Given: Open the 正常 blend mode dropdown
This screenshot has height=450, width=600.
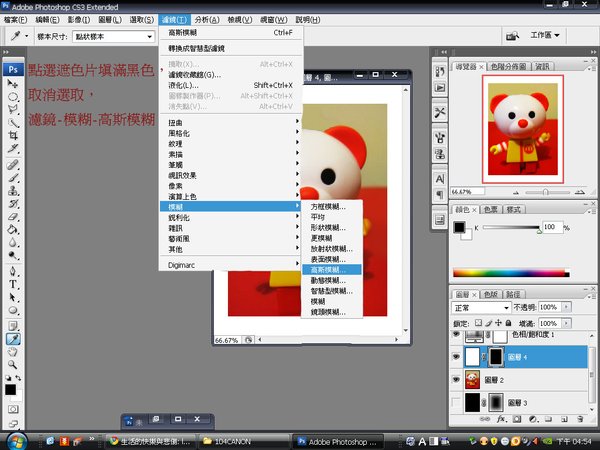Looking at the screenshot, I should pyautogui.click(x=481, y=308).
